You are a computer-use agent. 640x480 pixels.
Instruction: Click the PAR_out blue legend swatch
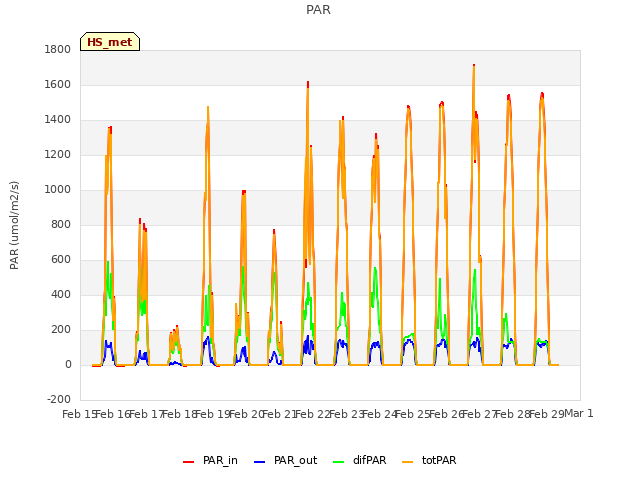[259, 462]
